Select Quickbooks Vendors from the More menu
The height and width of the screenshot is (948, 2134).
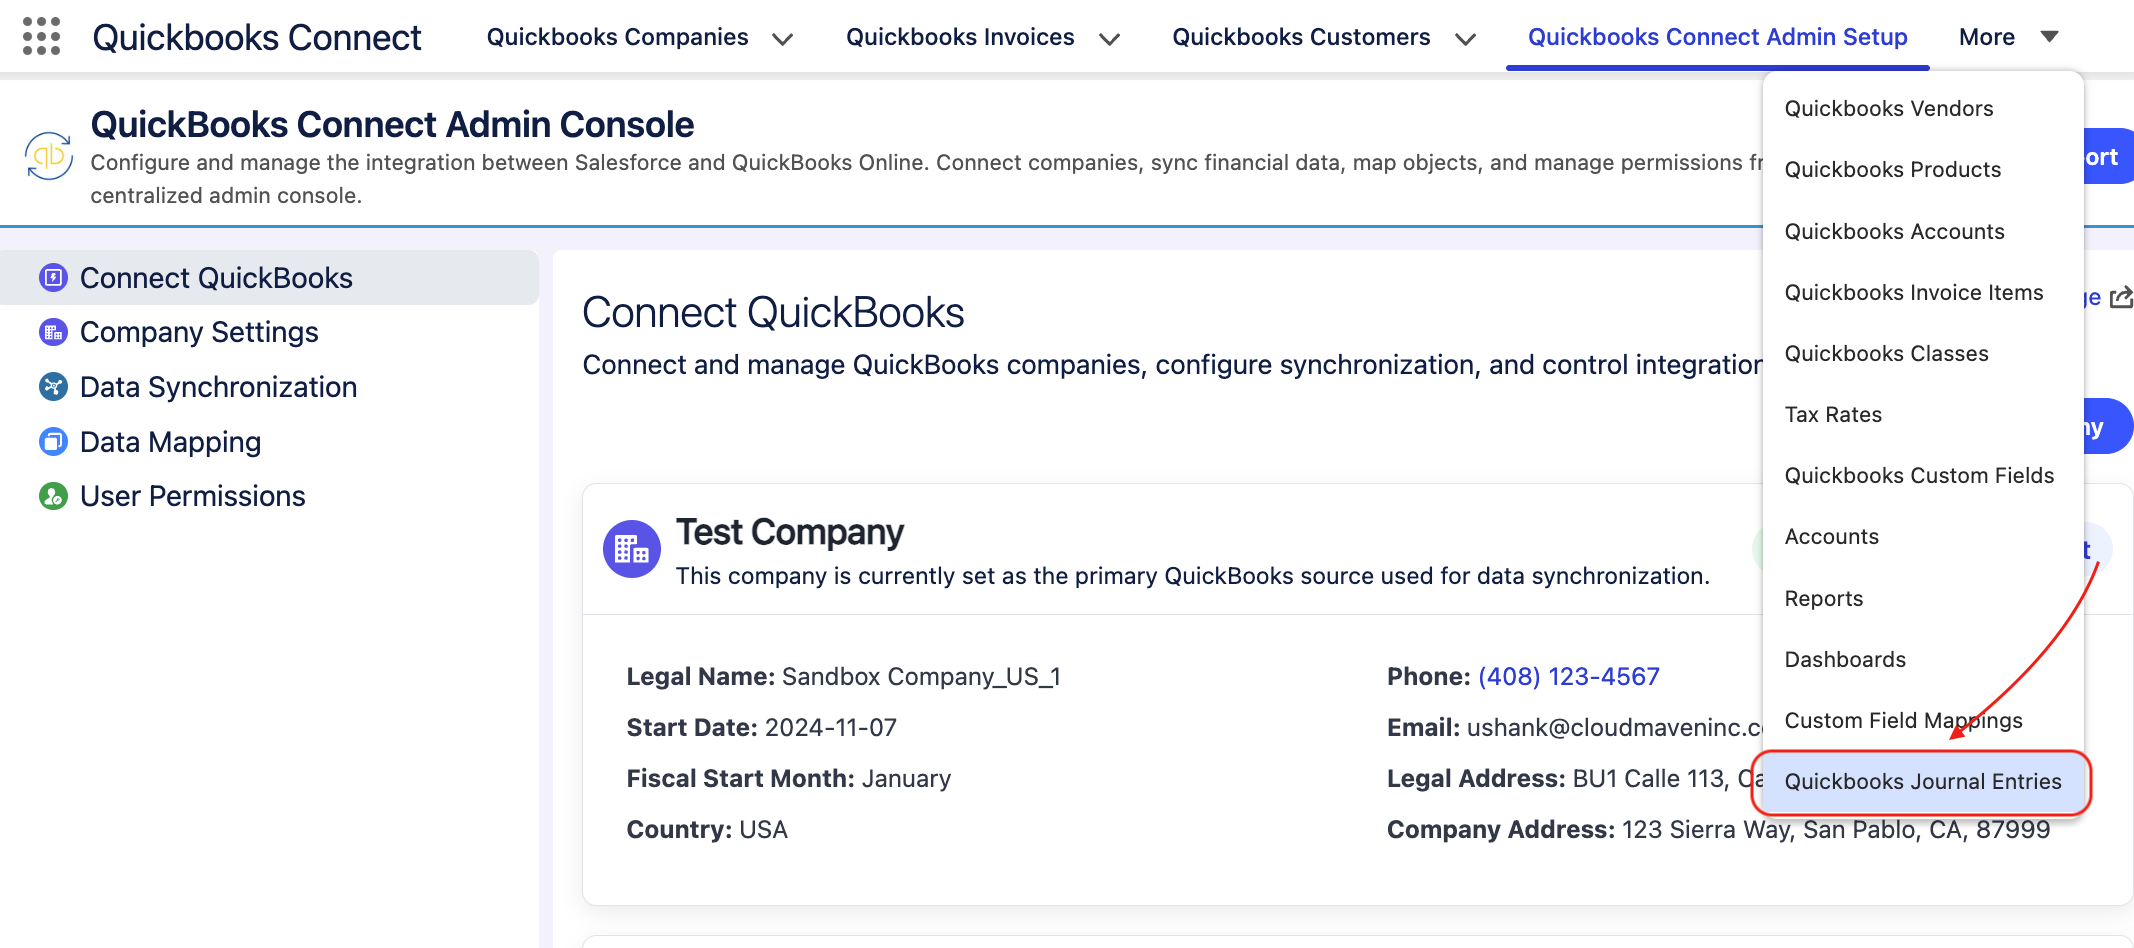(x=1923, y=108)
